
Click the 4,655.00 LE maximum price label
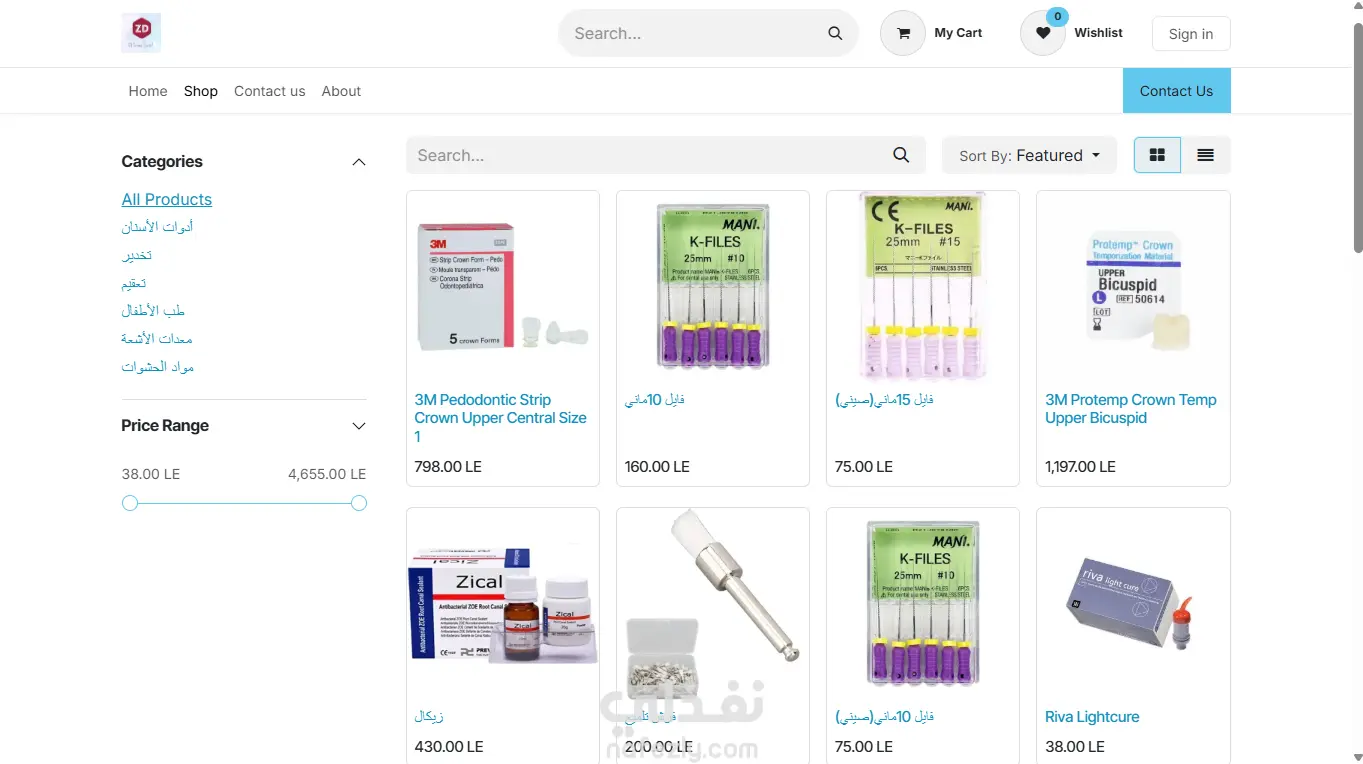pos(327,474)
